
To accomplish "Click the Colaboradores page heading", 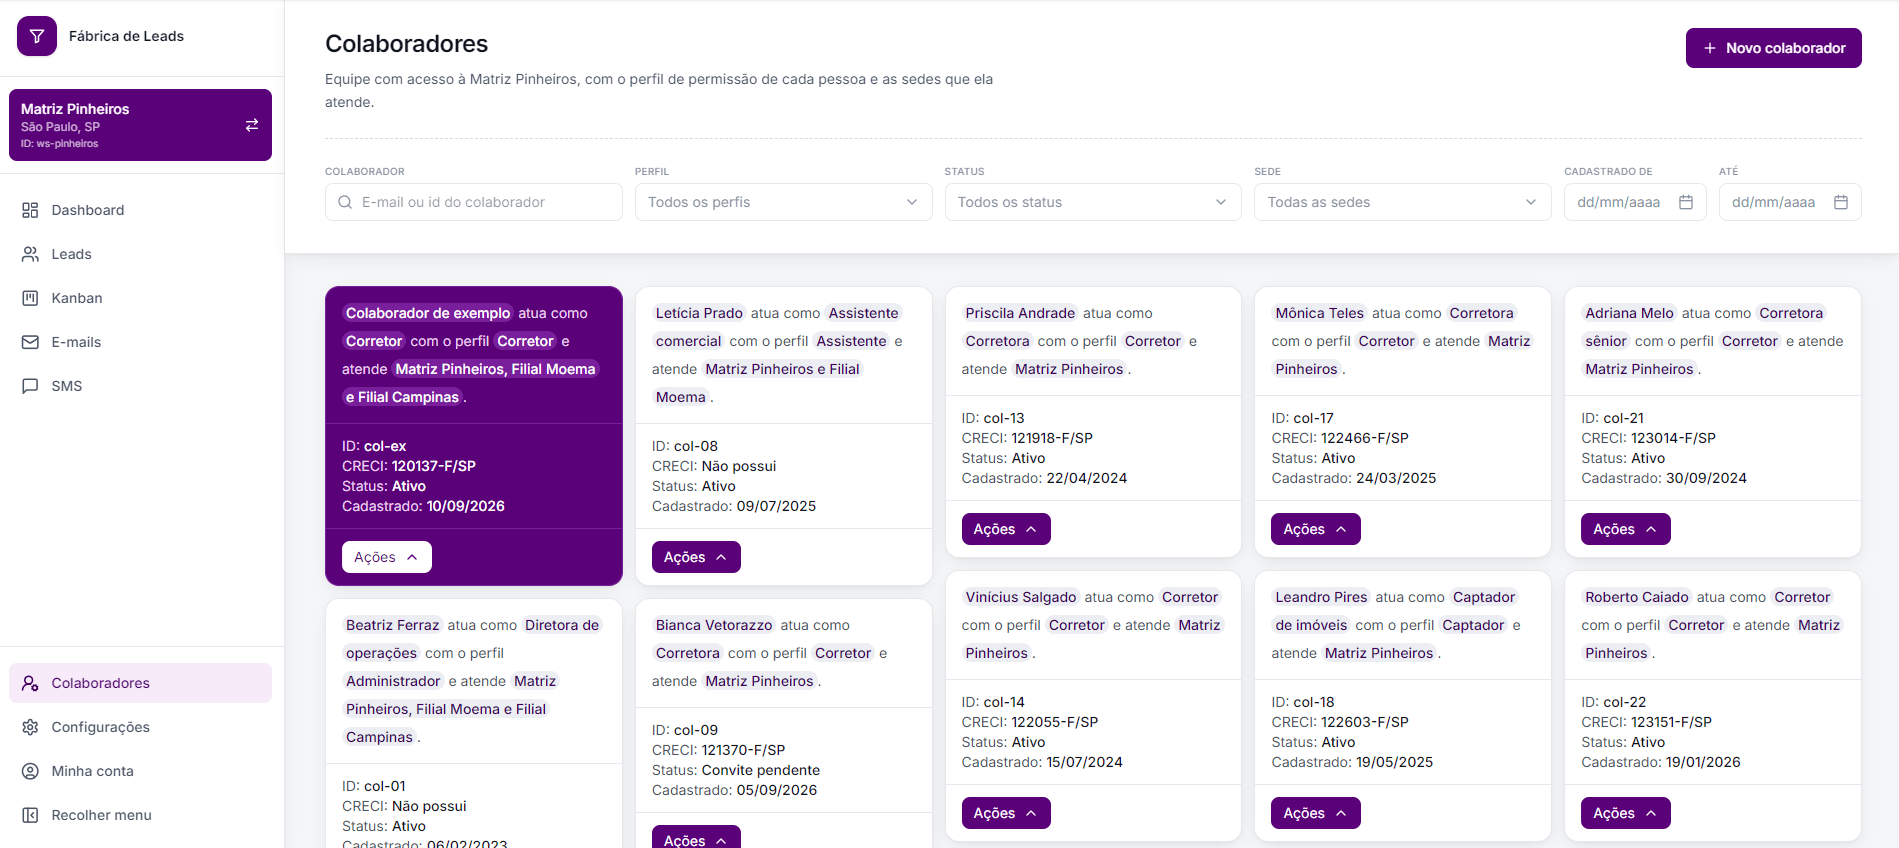I will tap(407, 44).
